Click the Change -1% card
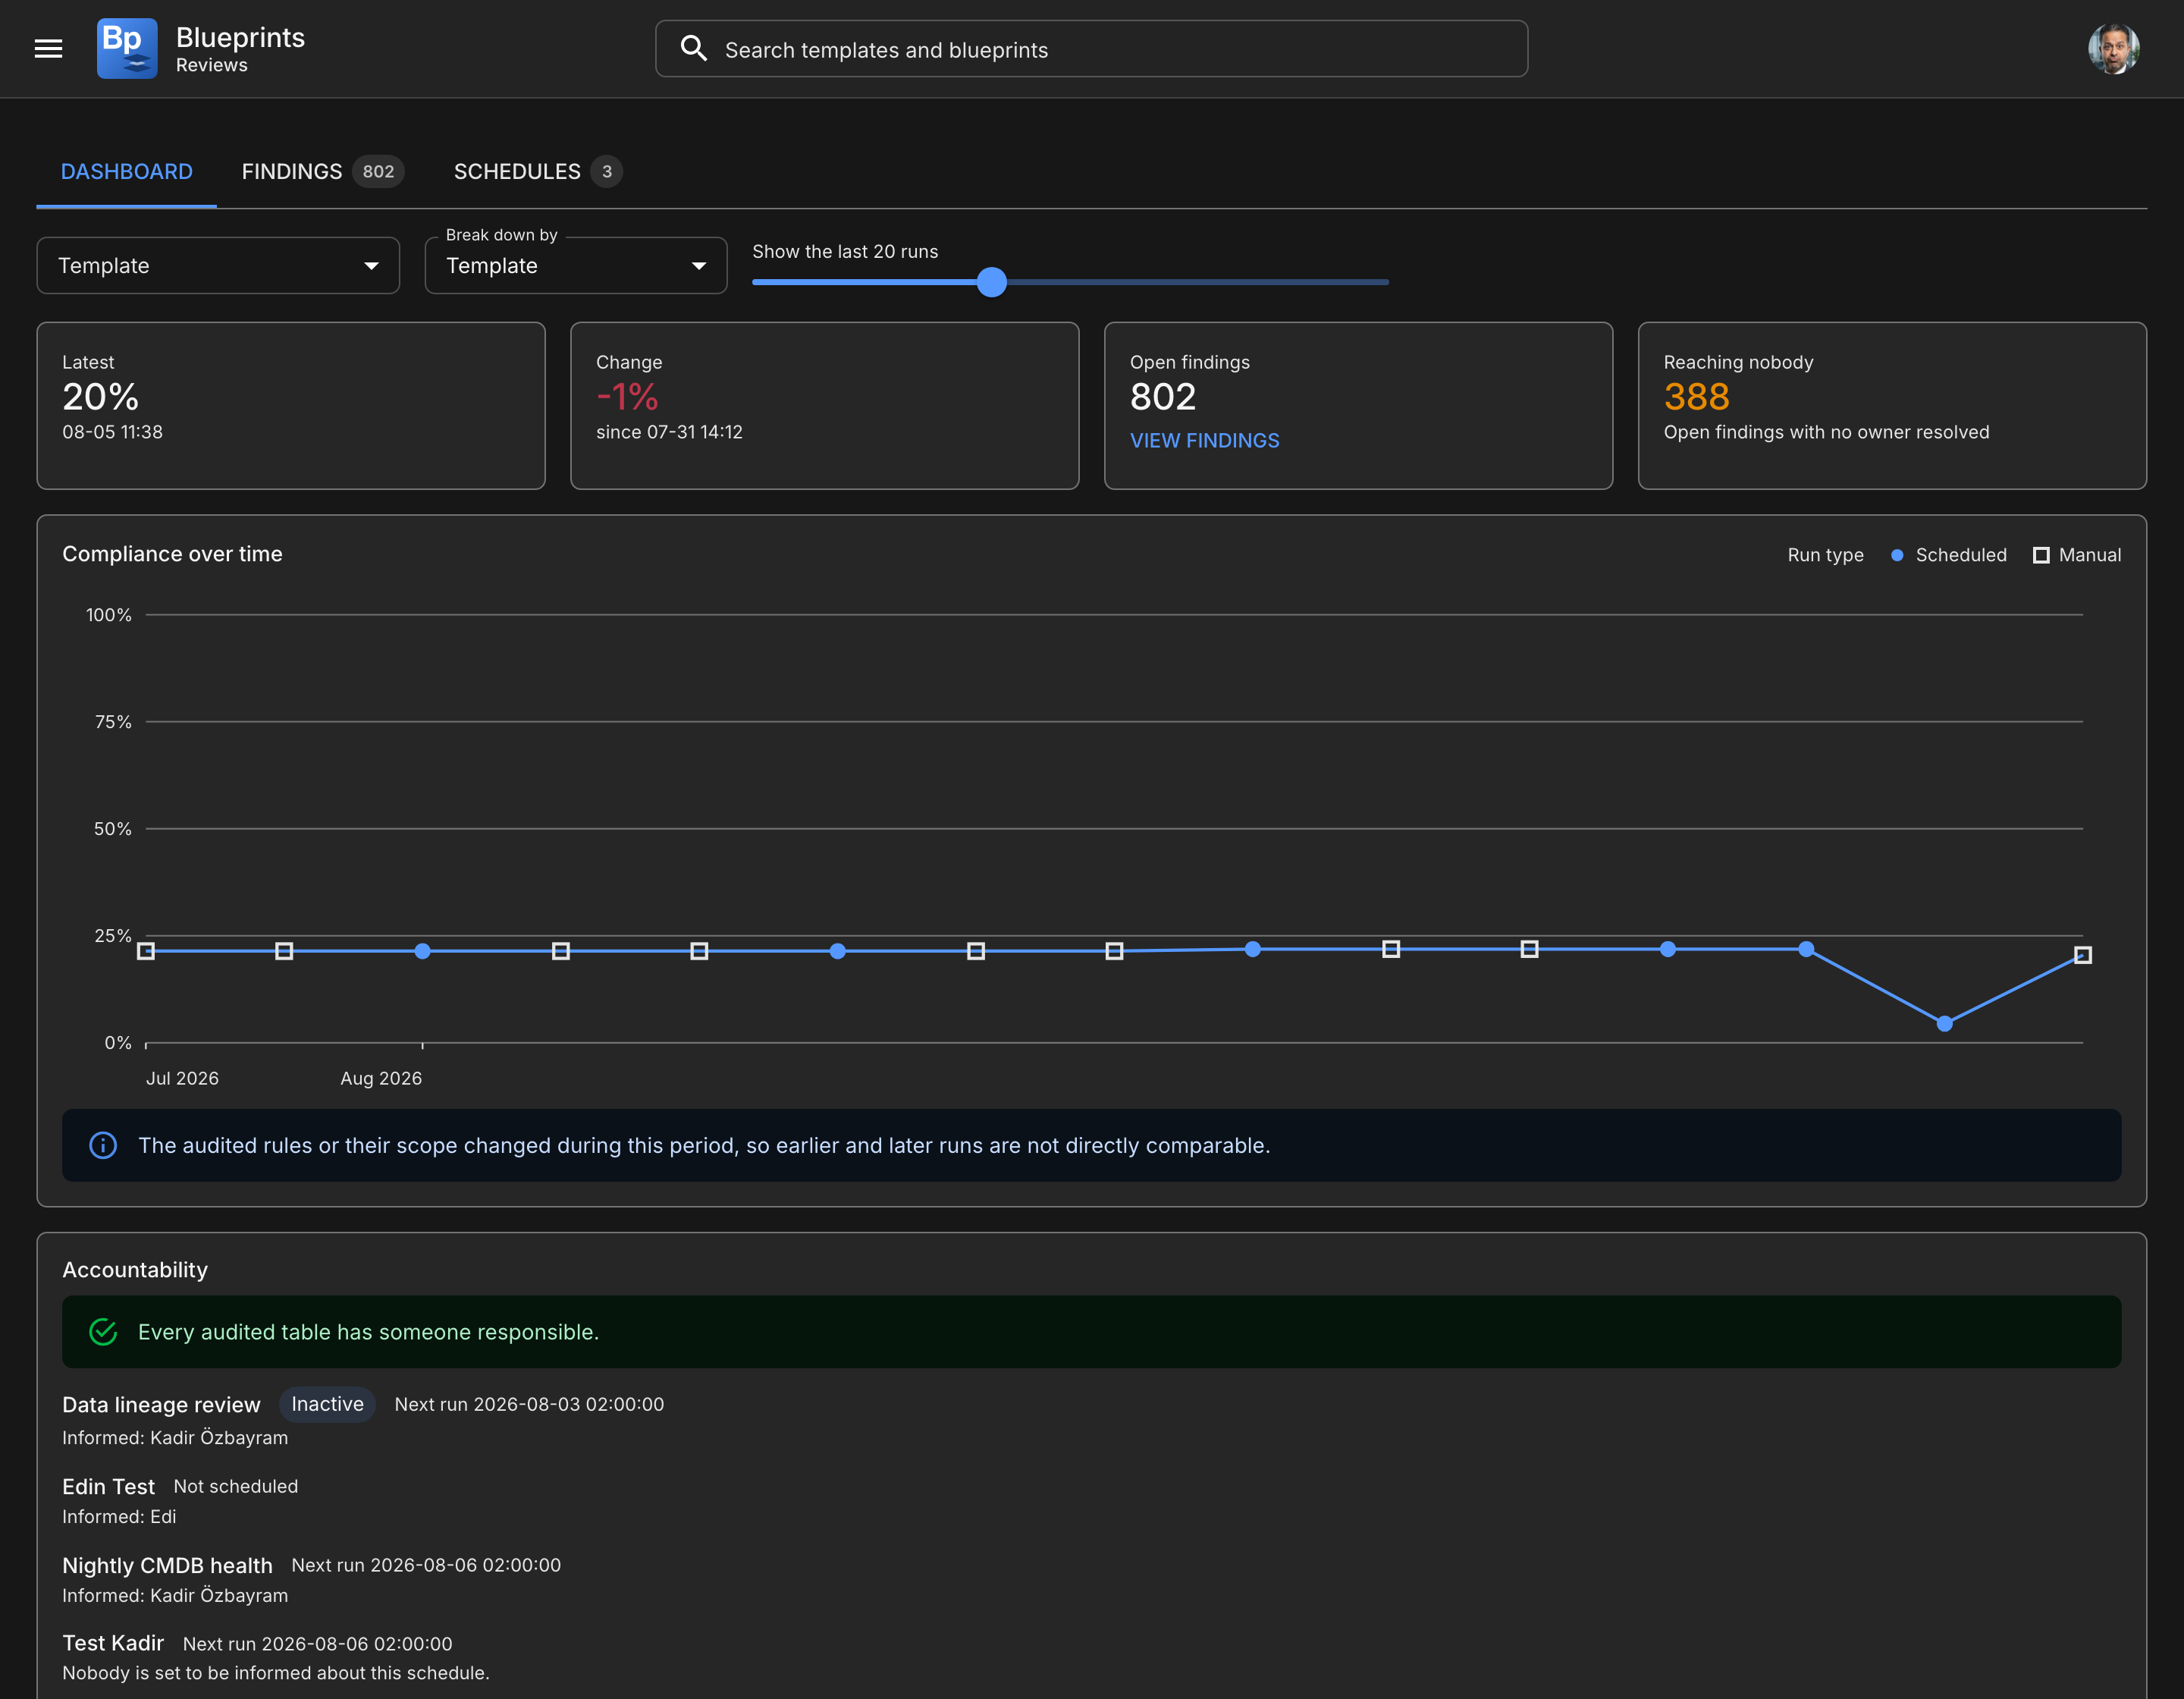The image size is (2184, 1699). (825, 406)
